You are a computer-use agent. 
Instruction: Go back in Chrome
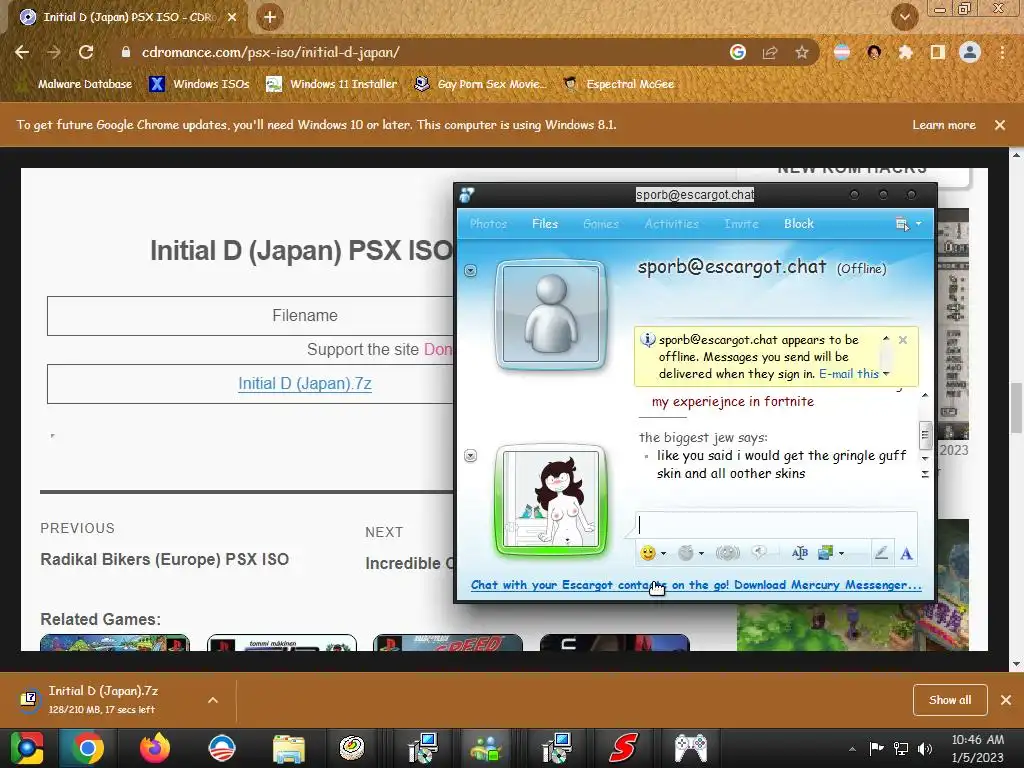tap(22, 52)
